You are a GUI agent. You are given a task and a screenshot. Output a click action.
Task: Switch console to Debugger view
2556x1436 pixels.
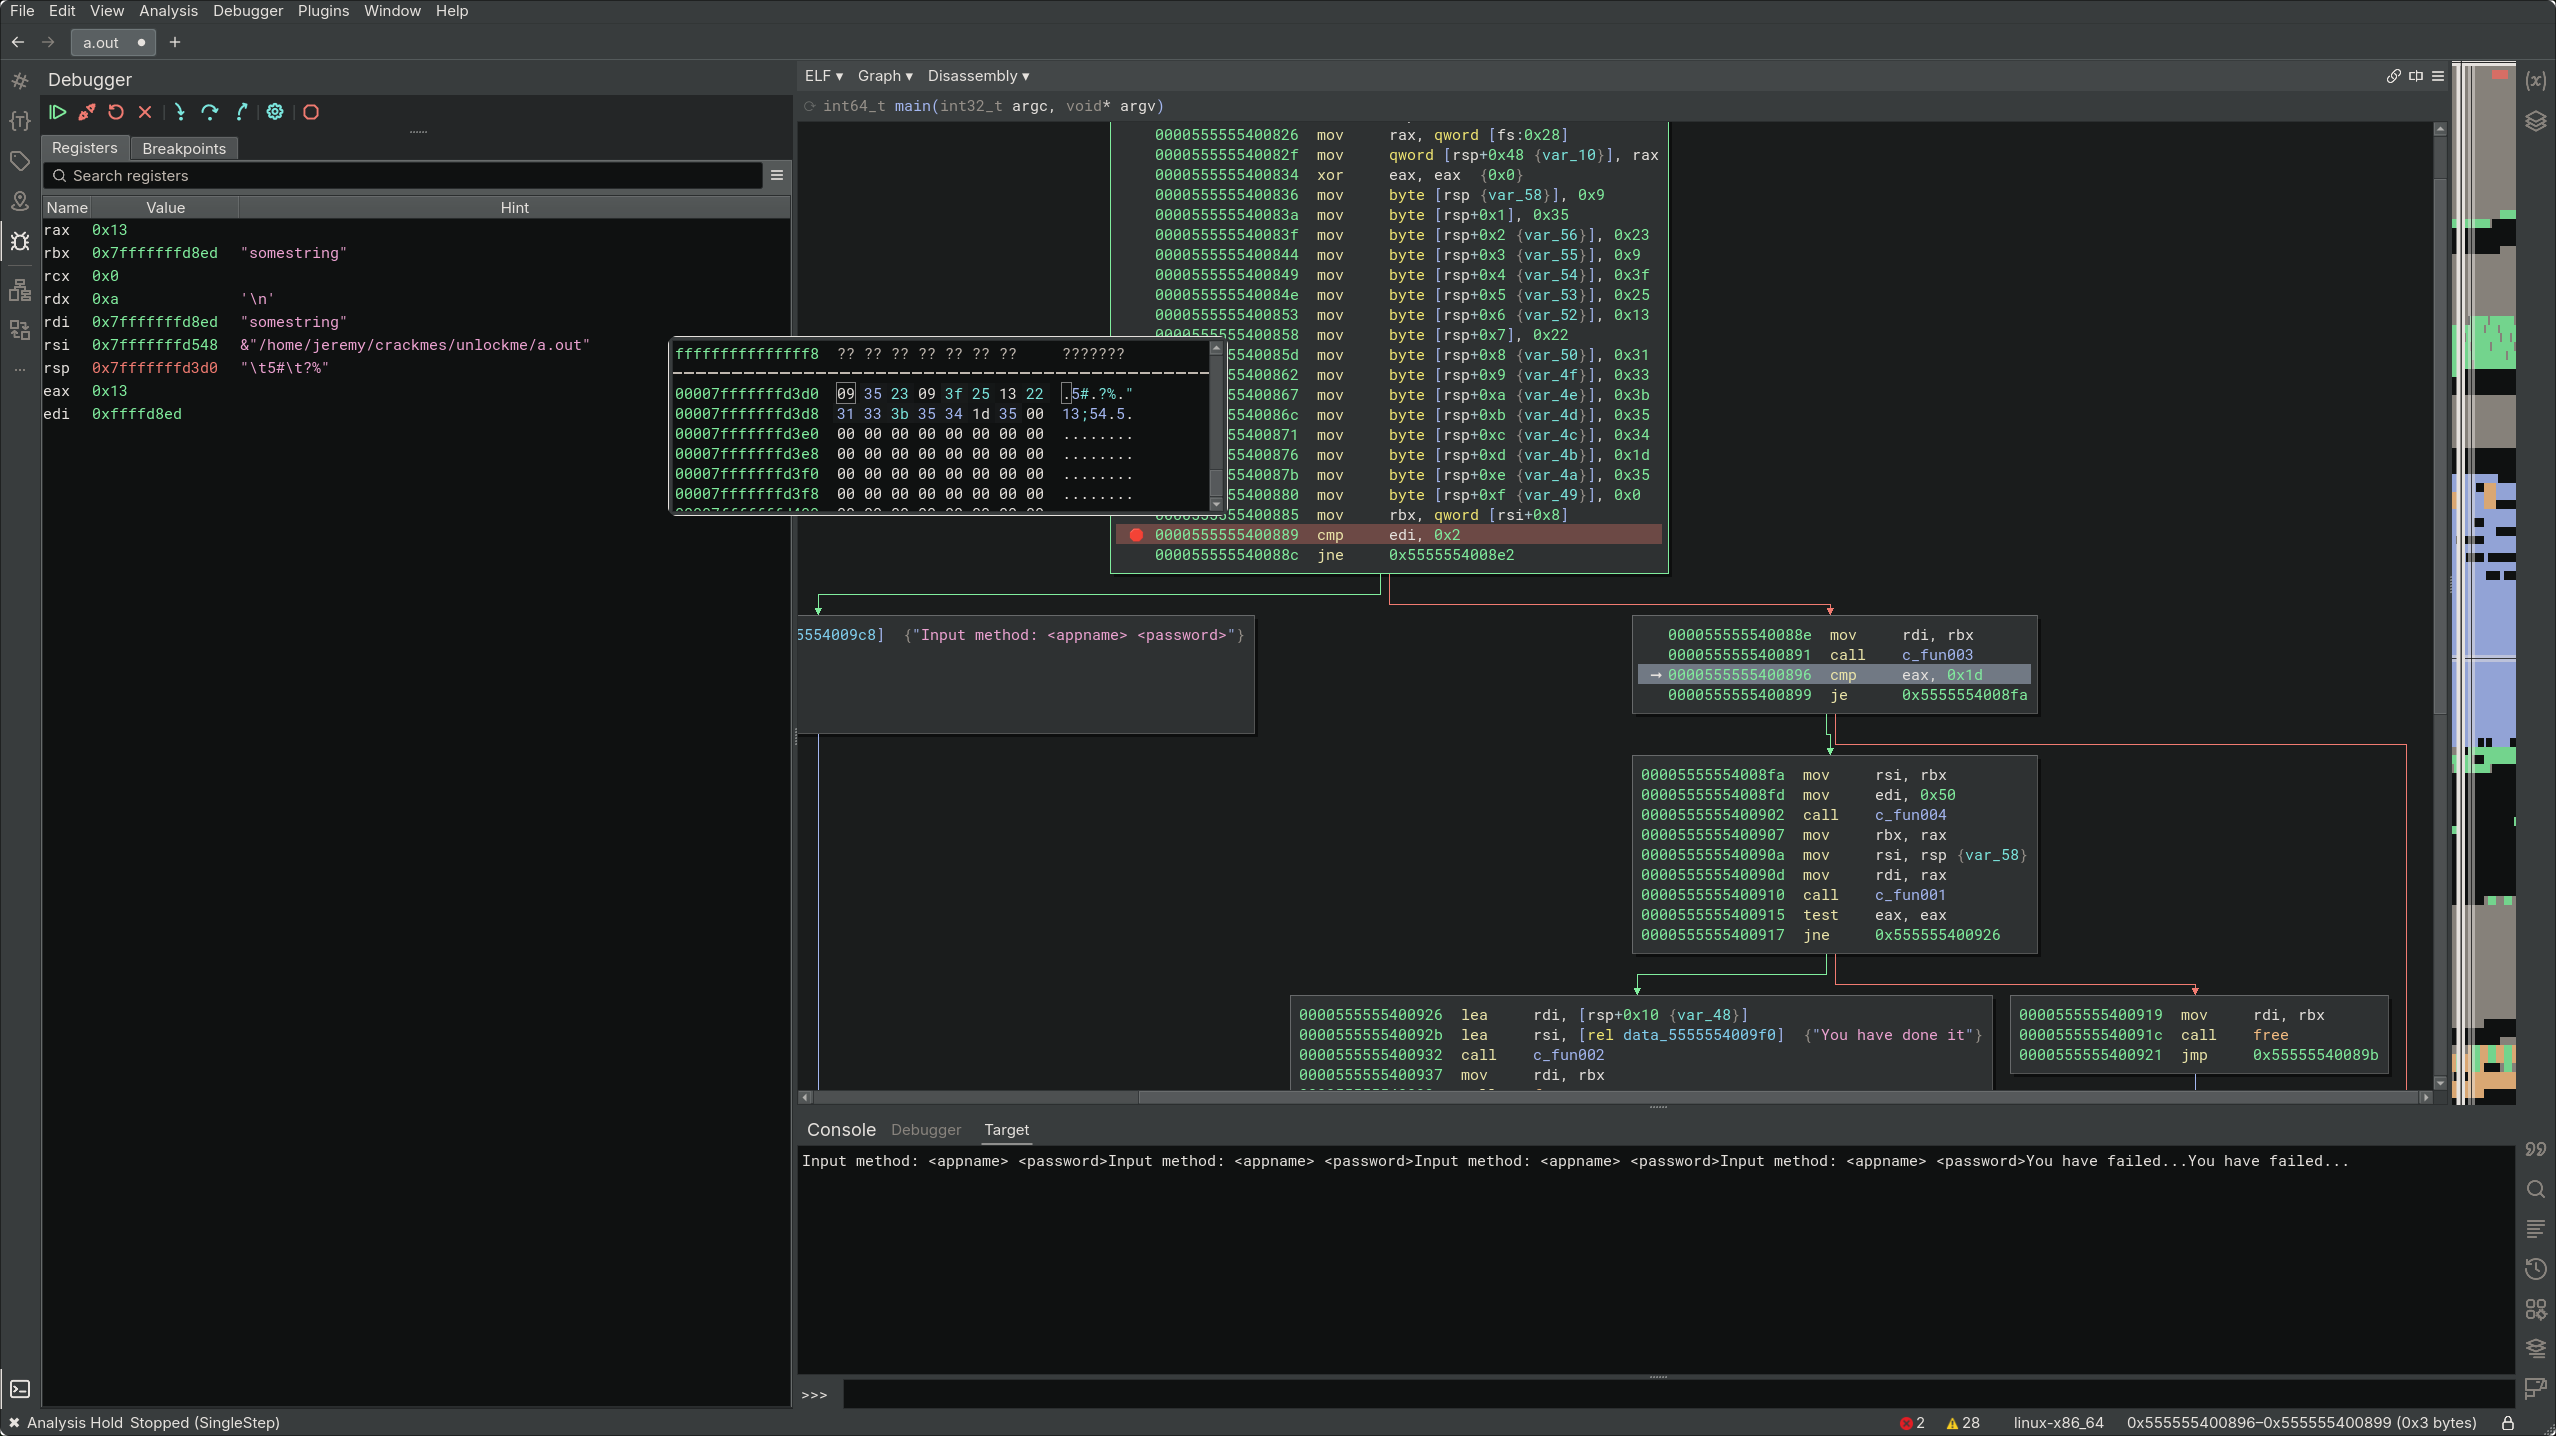pyautogui.click(x=925, y=1130)
